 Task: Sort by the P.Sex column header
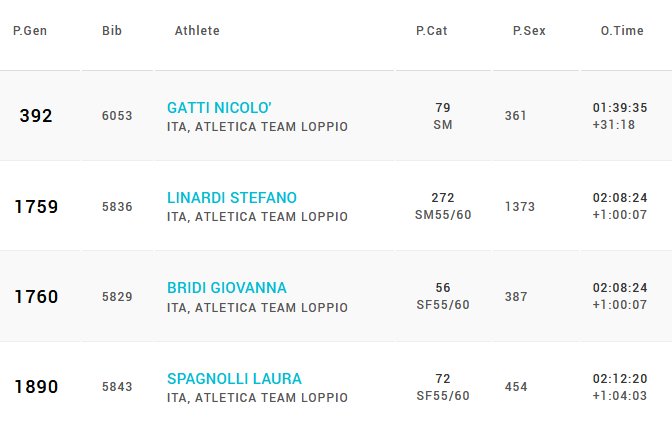529,31
